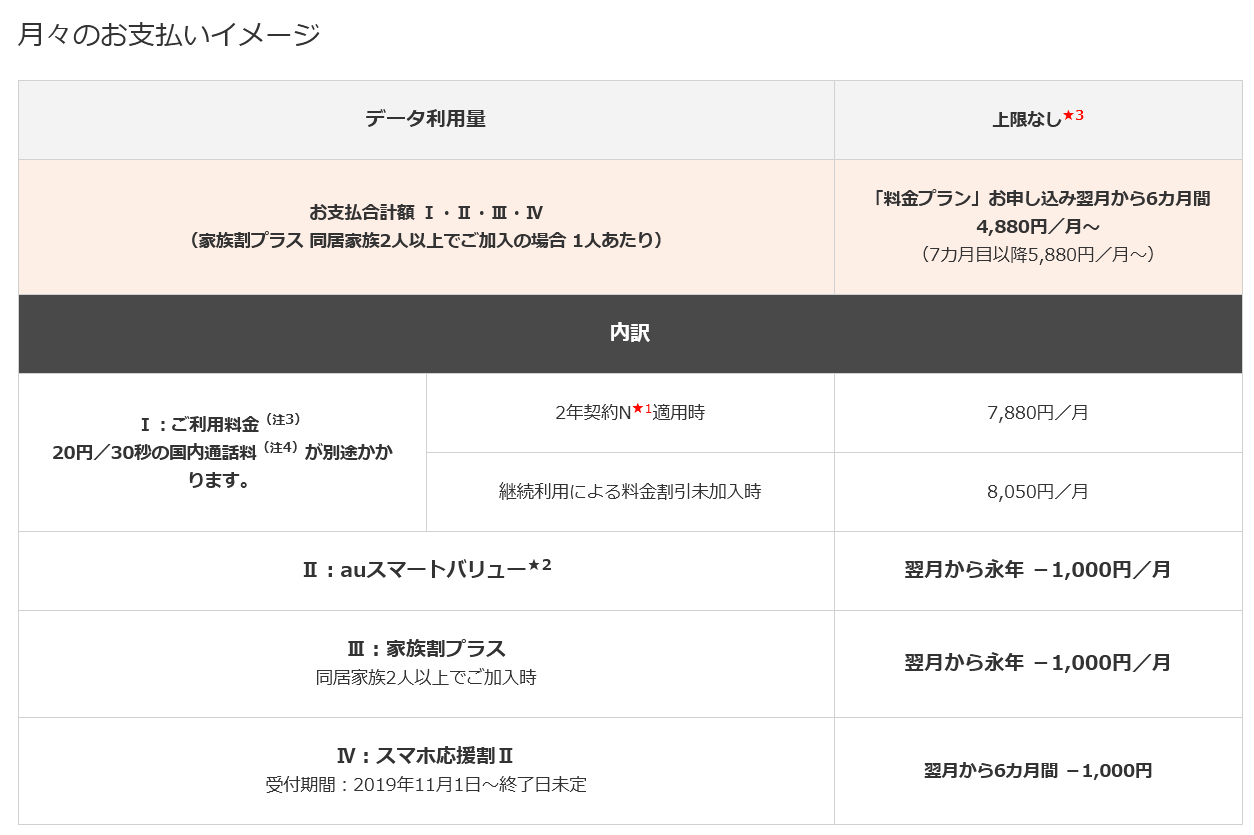The image size is (1254, 835).
Task: Select the 4,880円／月～ price text
Action: pyautogui.click(x=1038, y=226)
